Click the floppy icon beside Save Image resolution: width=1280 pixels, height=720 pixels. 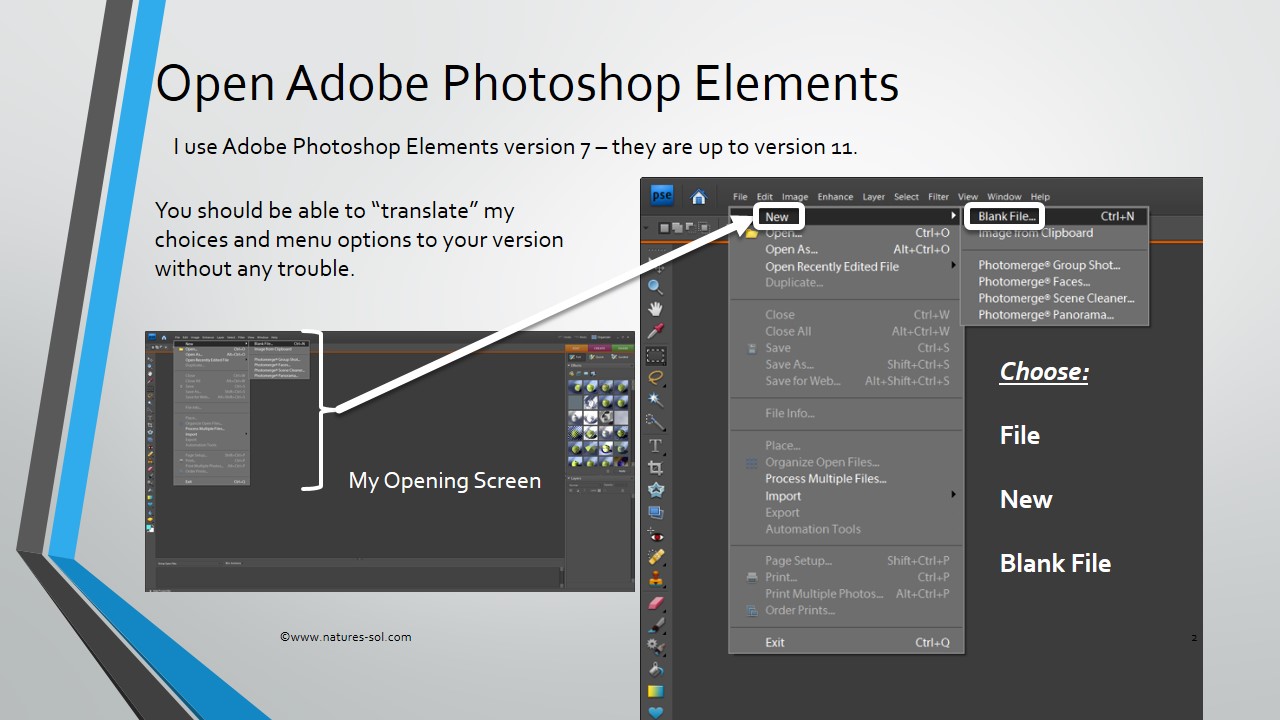752,348
